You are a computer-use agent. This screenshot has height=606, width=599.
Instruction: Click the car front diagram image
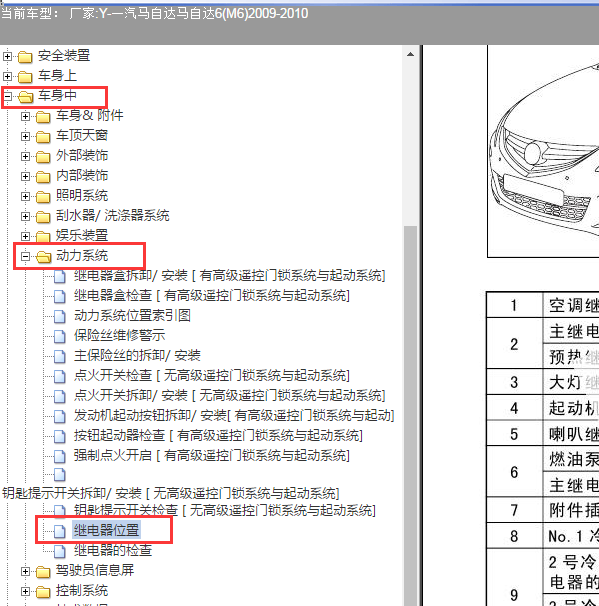[543, 151]
